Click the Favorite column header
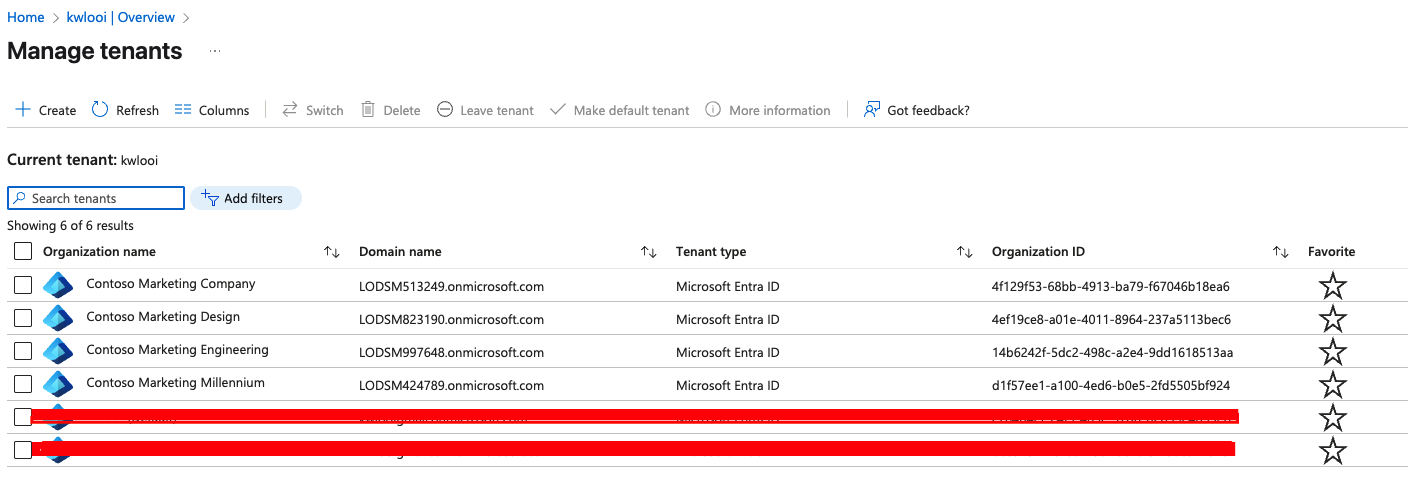Image resolution: width=1408 pixels, height=487 pixels. pos(1332,252)
